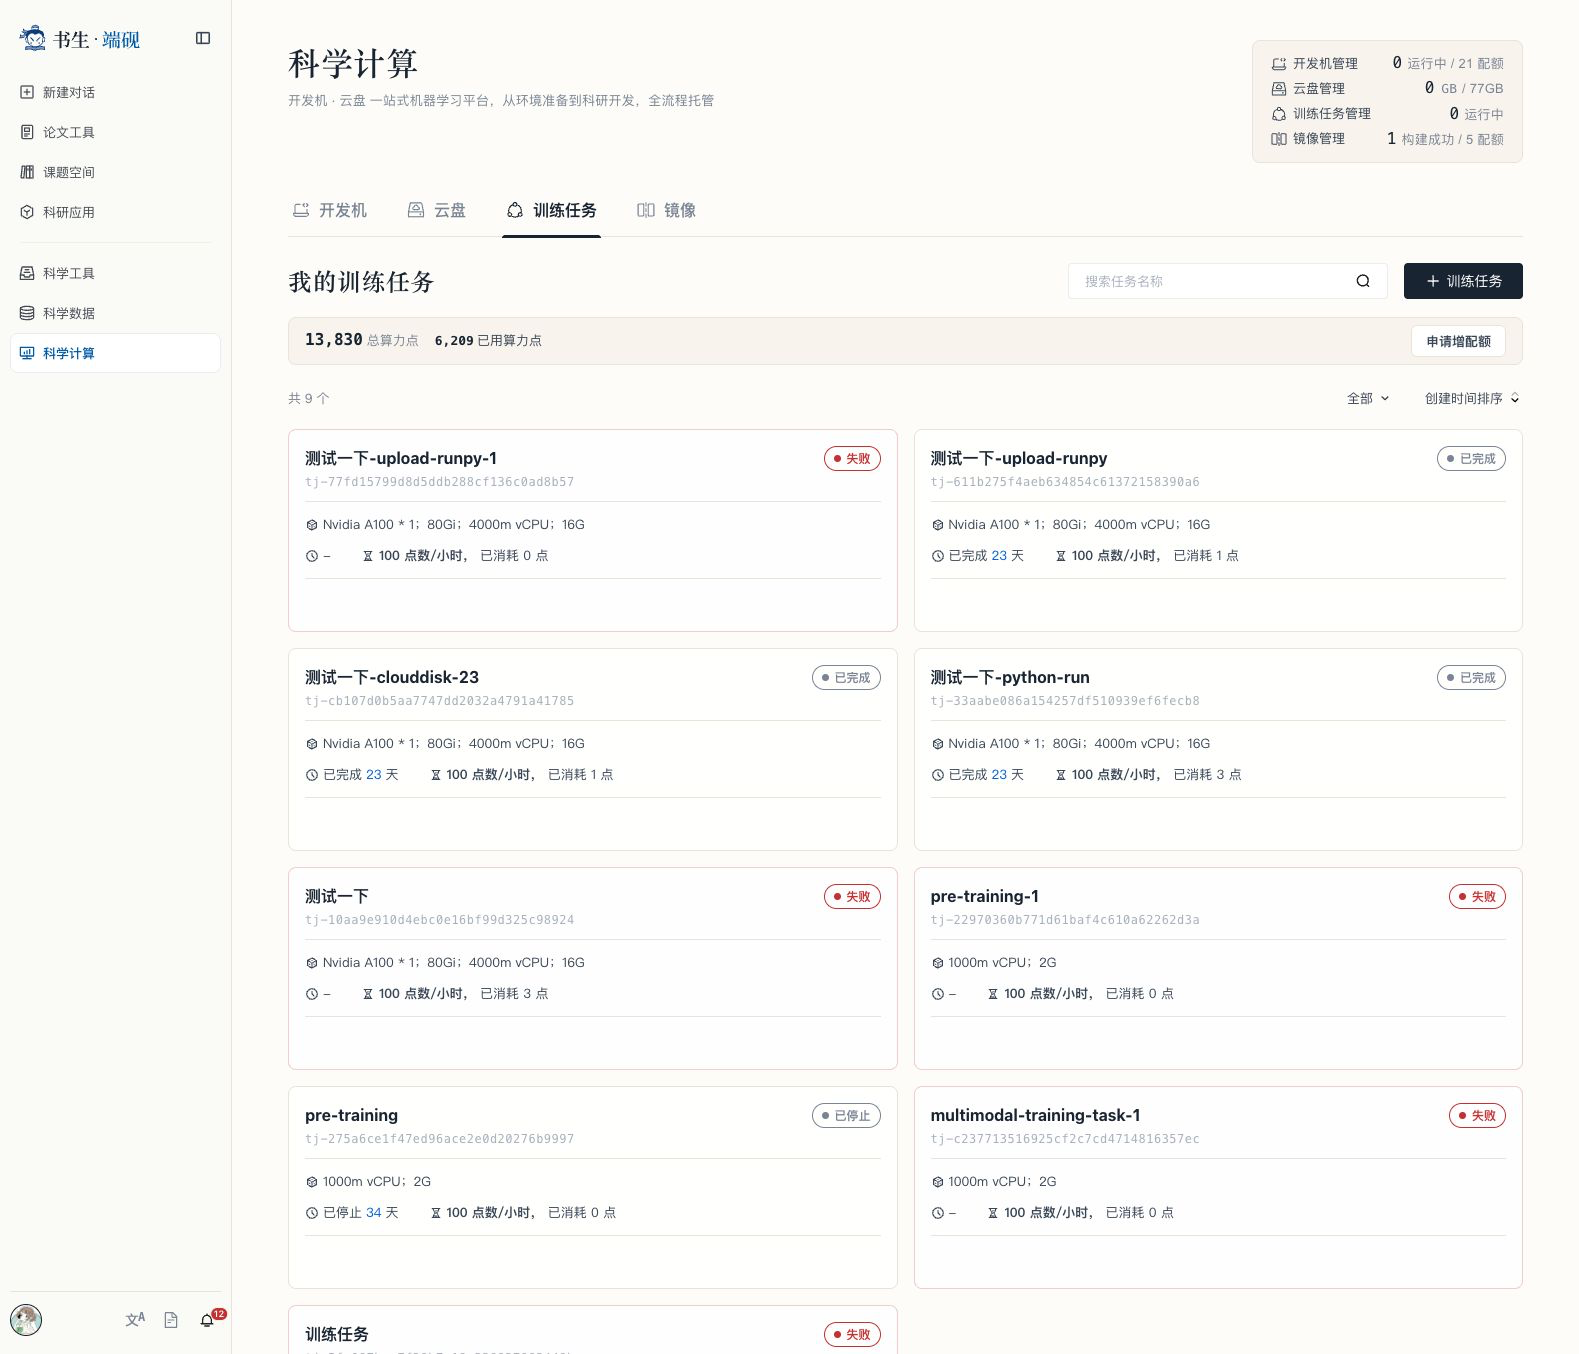Click task ID tj-c237713516925cf2c7cd4714816357ec
The height and width of the screenshot is (1354, 1579).
tap(1065, 1139)
